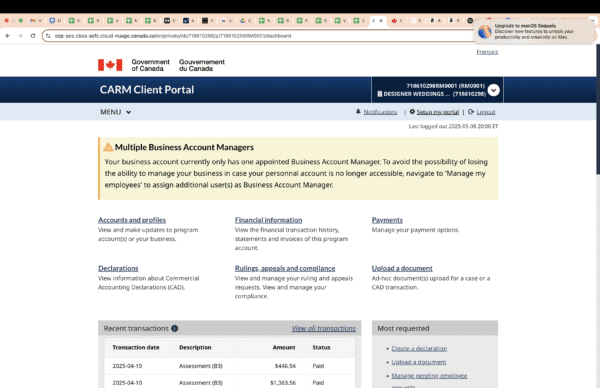
Task: Click the browser forward arrow
Action: pos(20,36)
